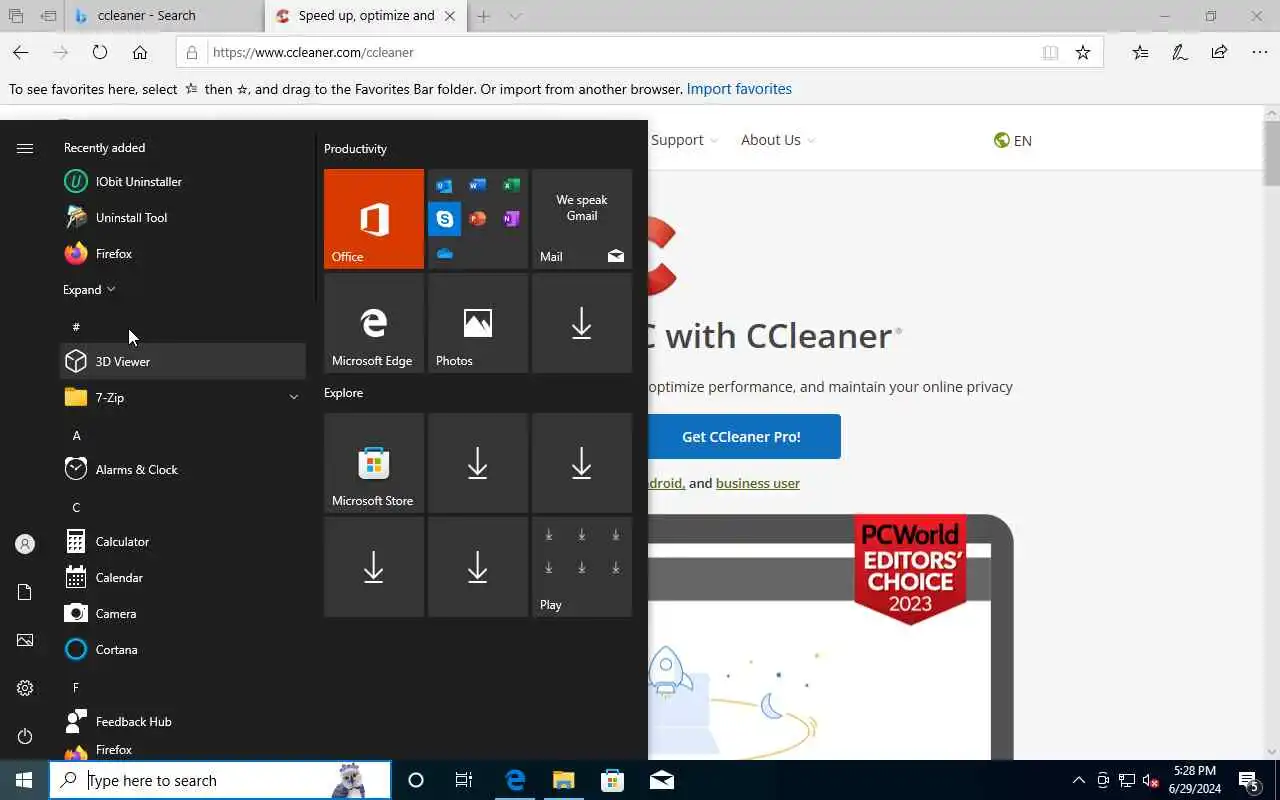The width and height of the screenshot is (1280, 800).
Task: Click Edge icon on the taskbar
Action: click(x=515, y=780)
